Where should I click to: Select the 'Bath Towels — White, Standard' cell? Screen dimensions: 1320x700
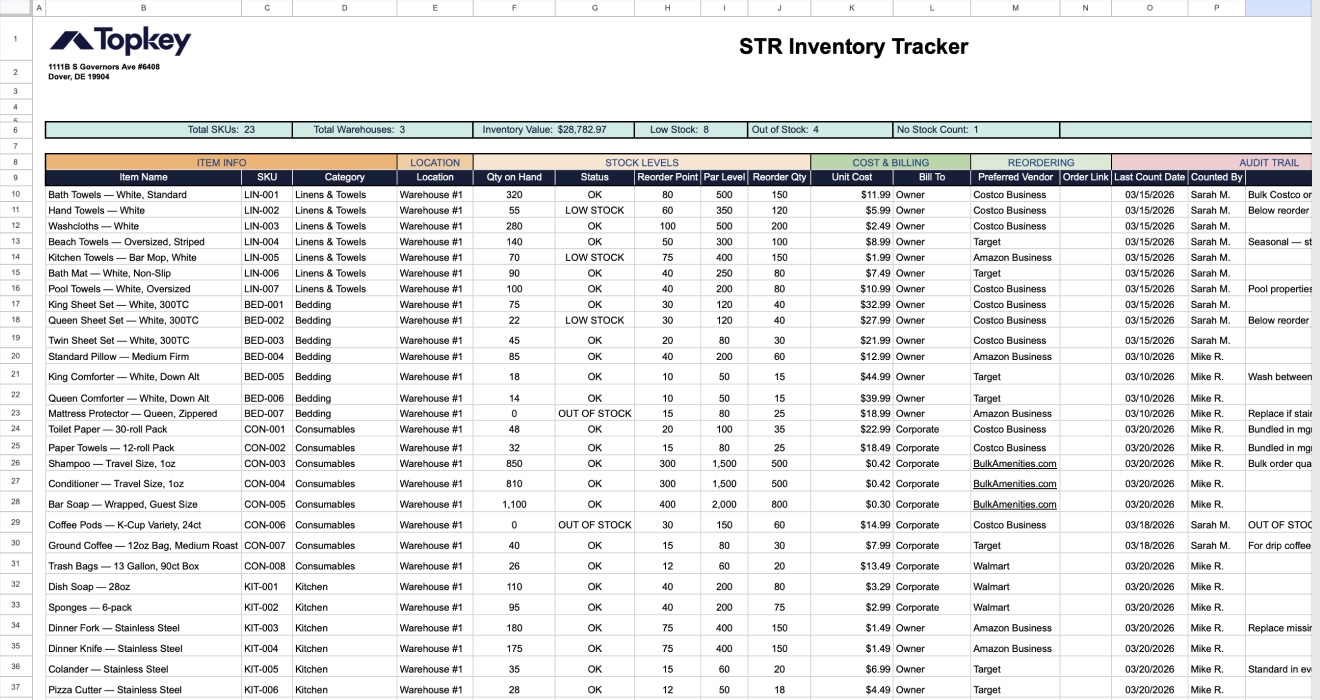(143, 195)
